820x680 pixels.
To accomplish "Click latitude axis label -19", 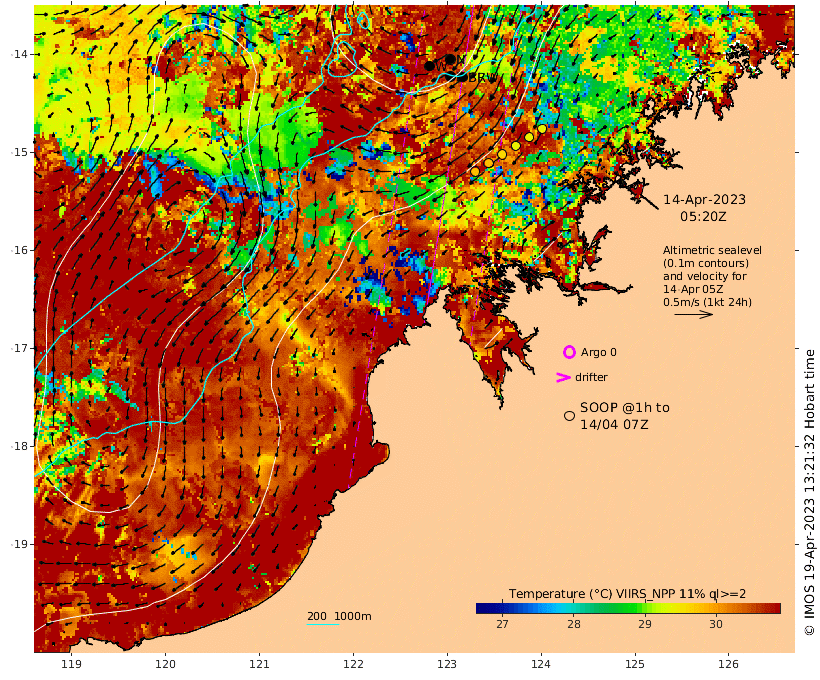I will click(19, 544).
